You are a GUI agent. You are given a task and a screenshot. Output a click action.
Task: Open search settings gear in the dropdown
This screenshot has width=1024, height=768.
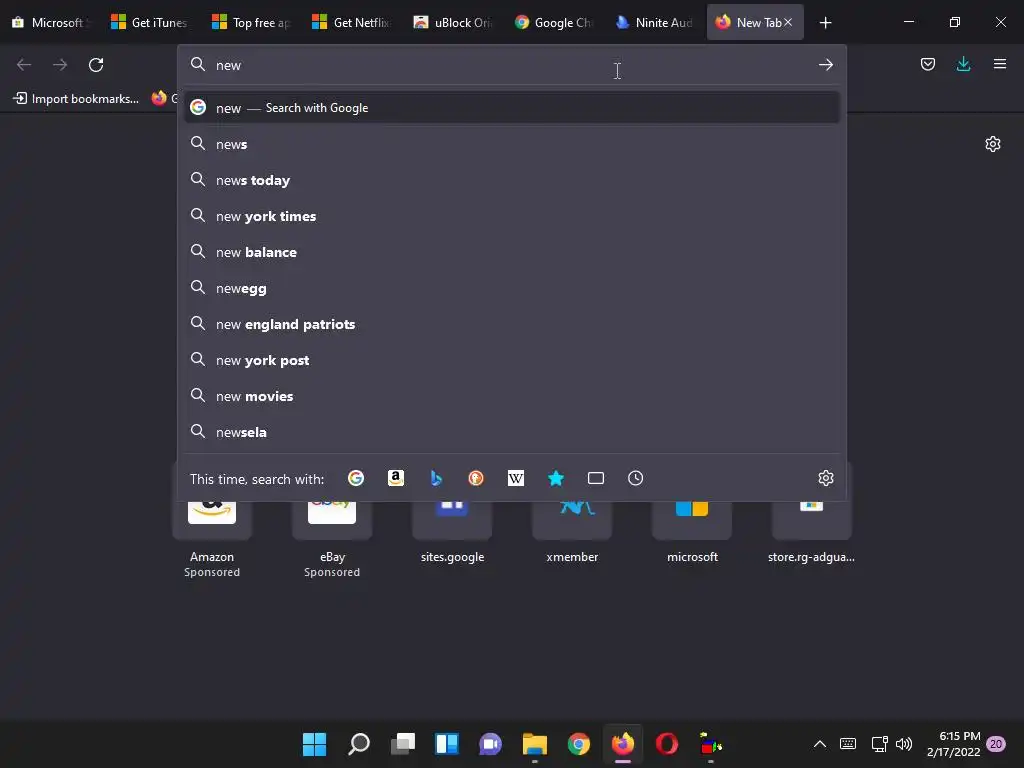[x=825, y=478]
